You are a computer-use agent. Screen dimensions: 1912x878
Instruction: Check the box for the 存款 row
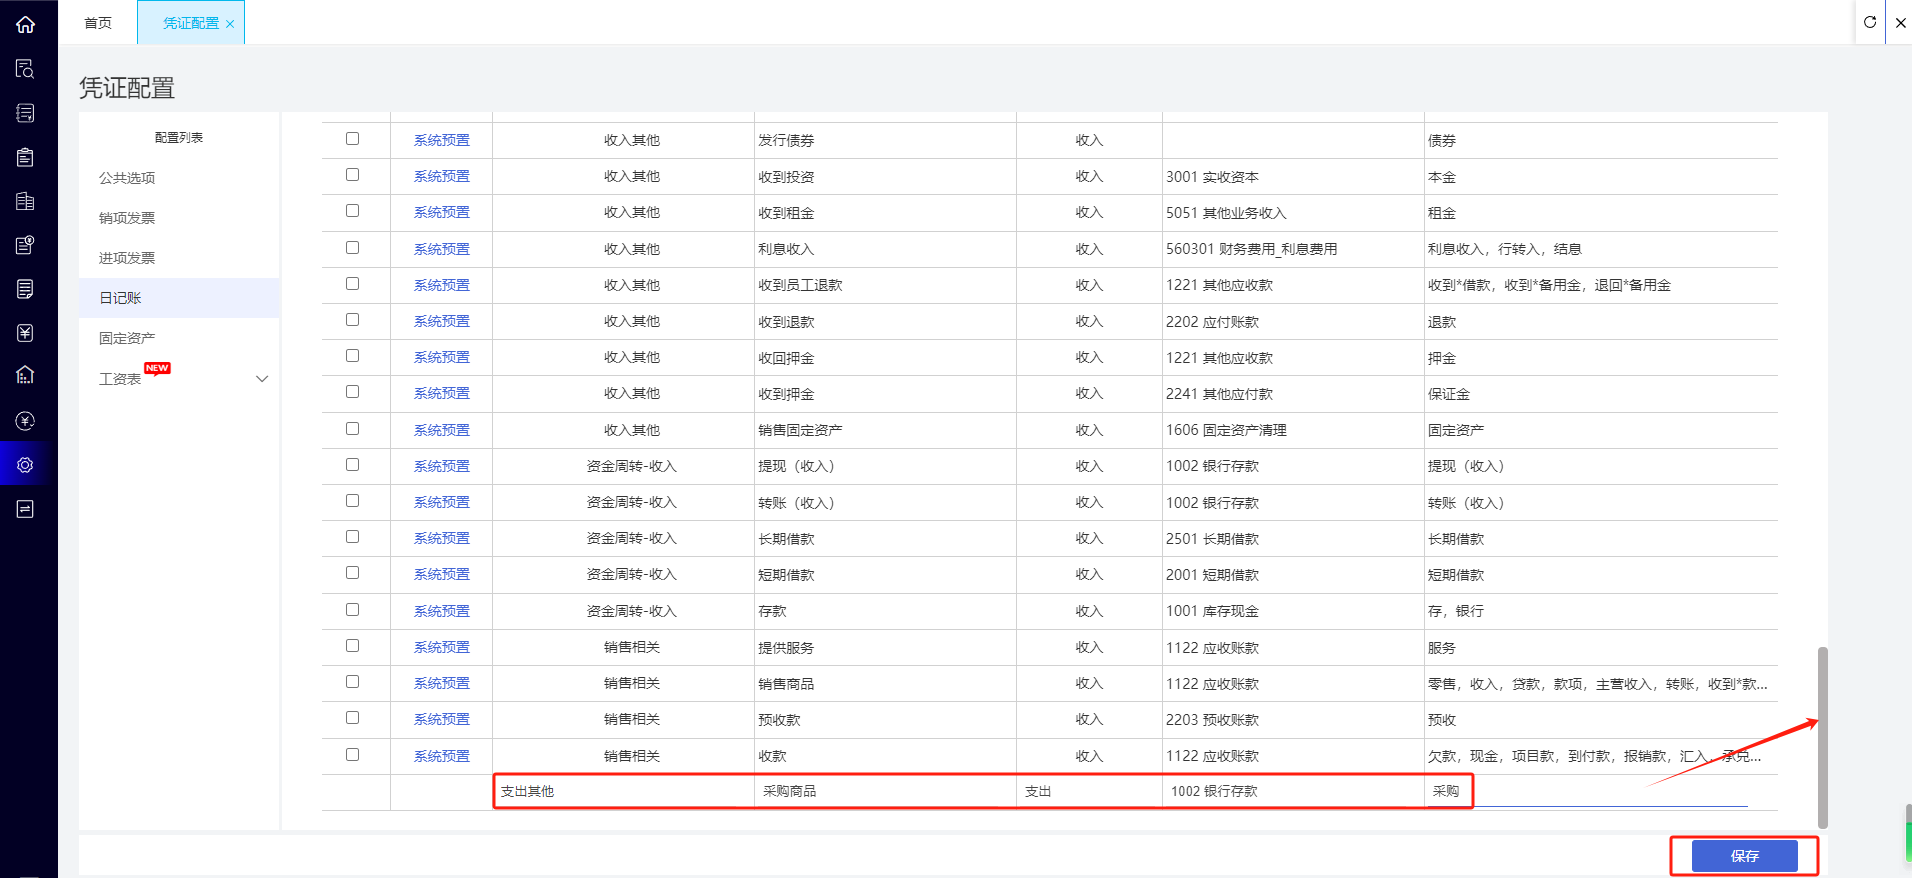pyautogui.click(x=352, y=610)
